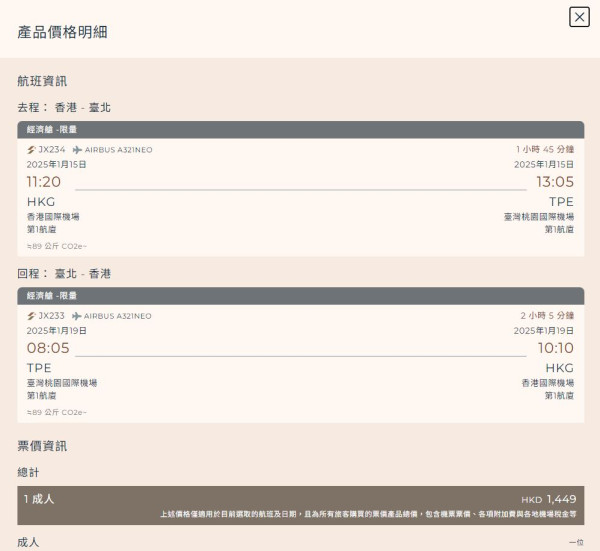Image resolution: width=600 pixels, height=551 pixels.
Task: Click the return departure date 2025年1月19日
Action: pyautogui.click(x=56, y=331)
